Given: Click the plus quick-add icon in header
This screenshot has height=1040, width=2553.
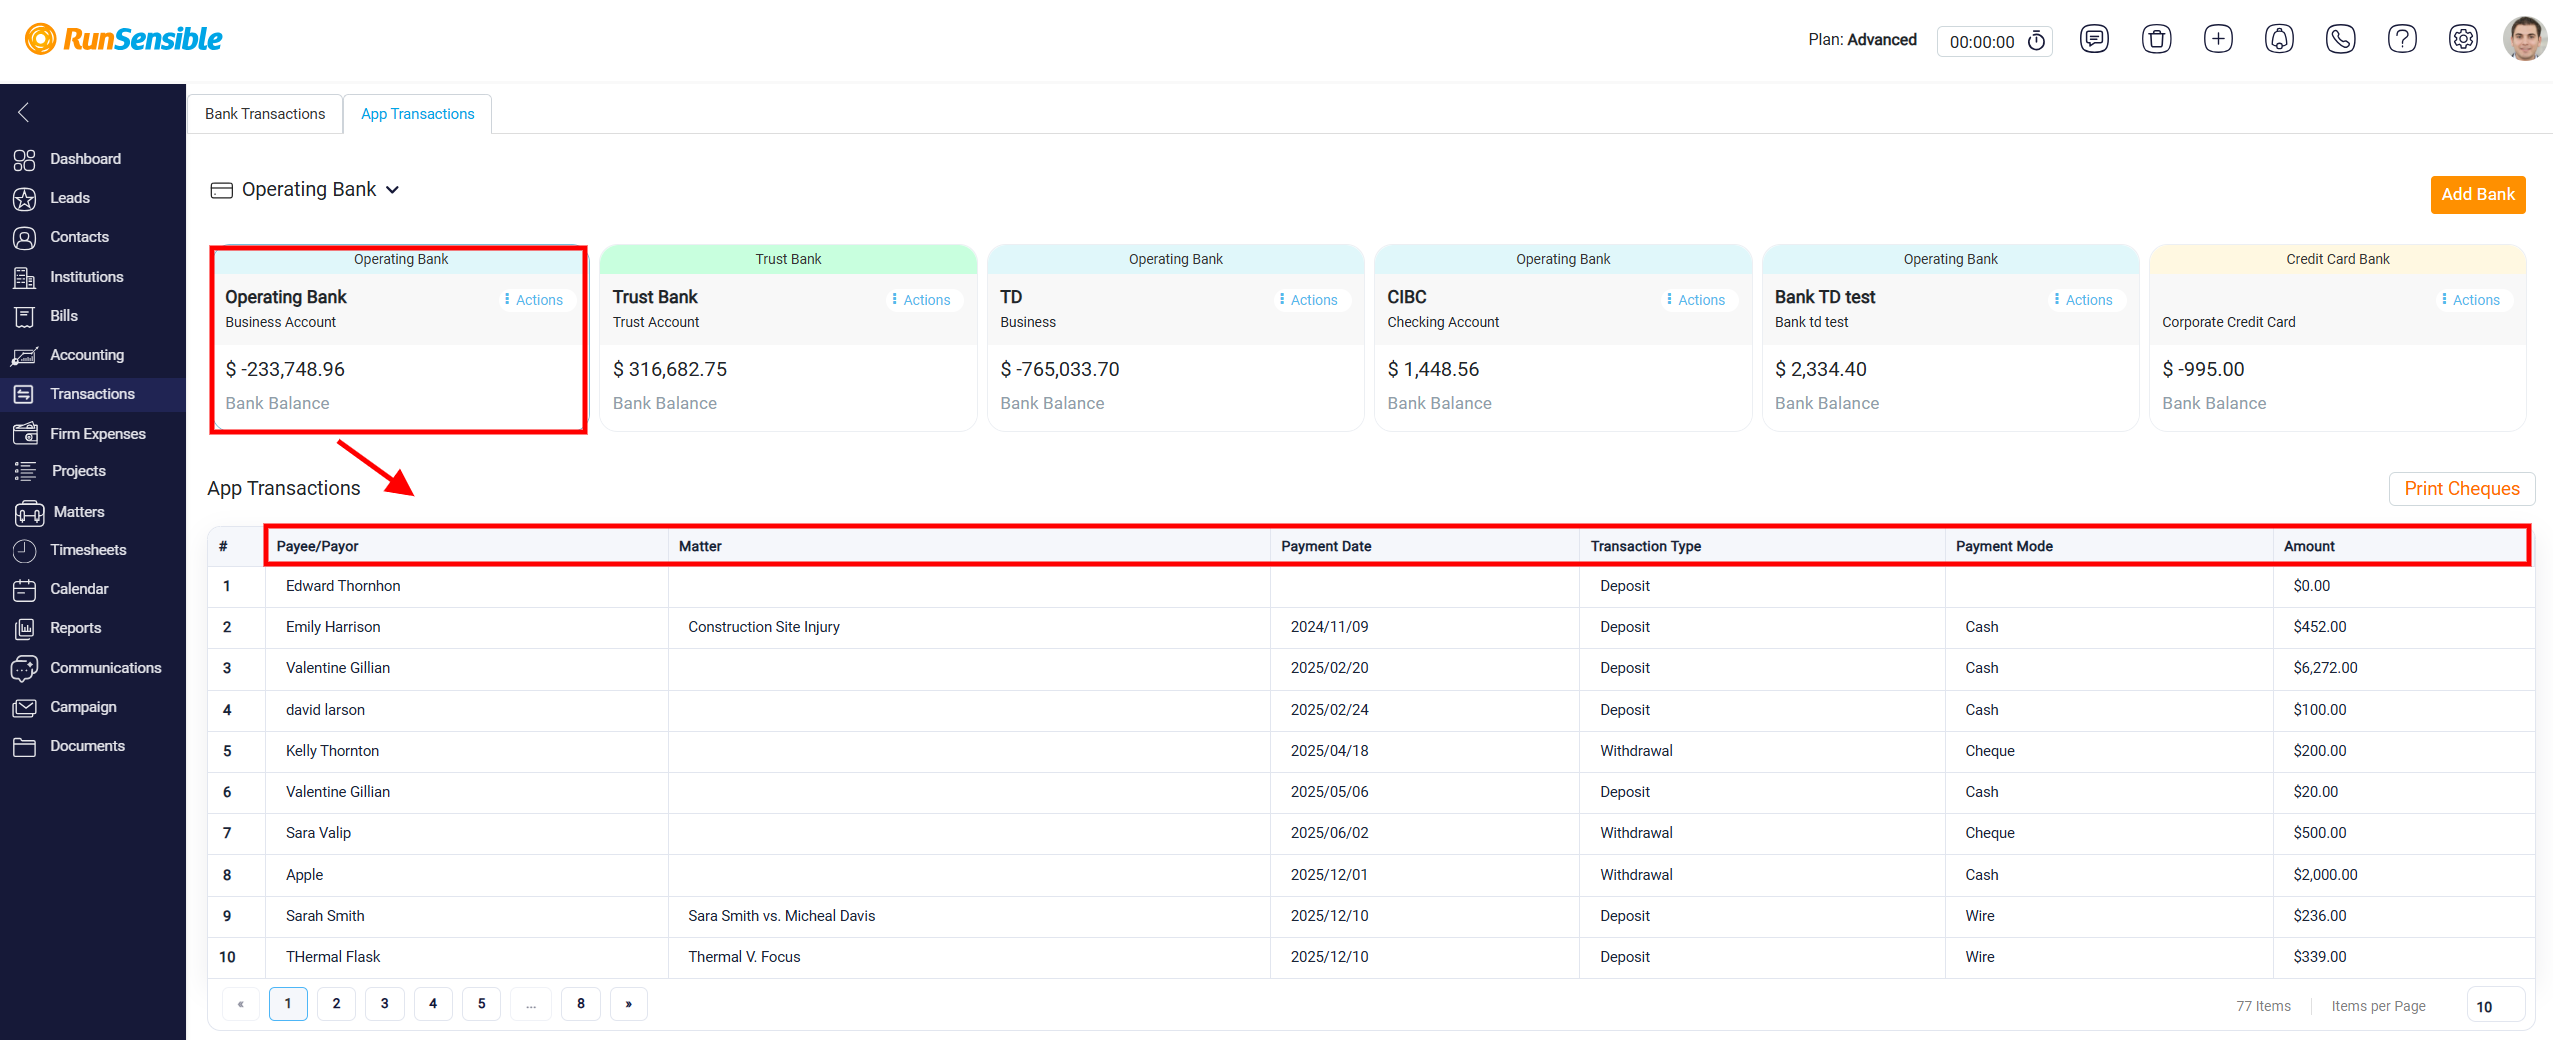Looking at the screenshot, I should (2218, 39).
